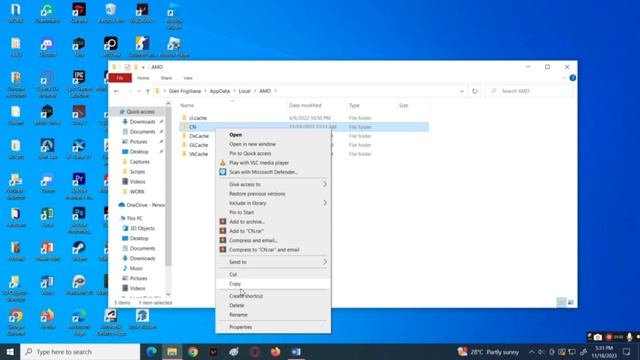Viewport: 640px width, 360px height.
Task: Open Microsoft Edge from the taskbar
Action: [x=151, y=351]
